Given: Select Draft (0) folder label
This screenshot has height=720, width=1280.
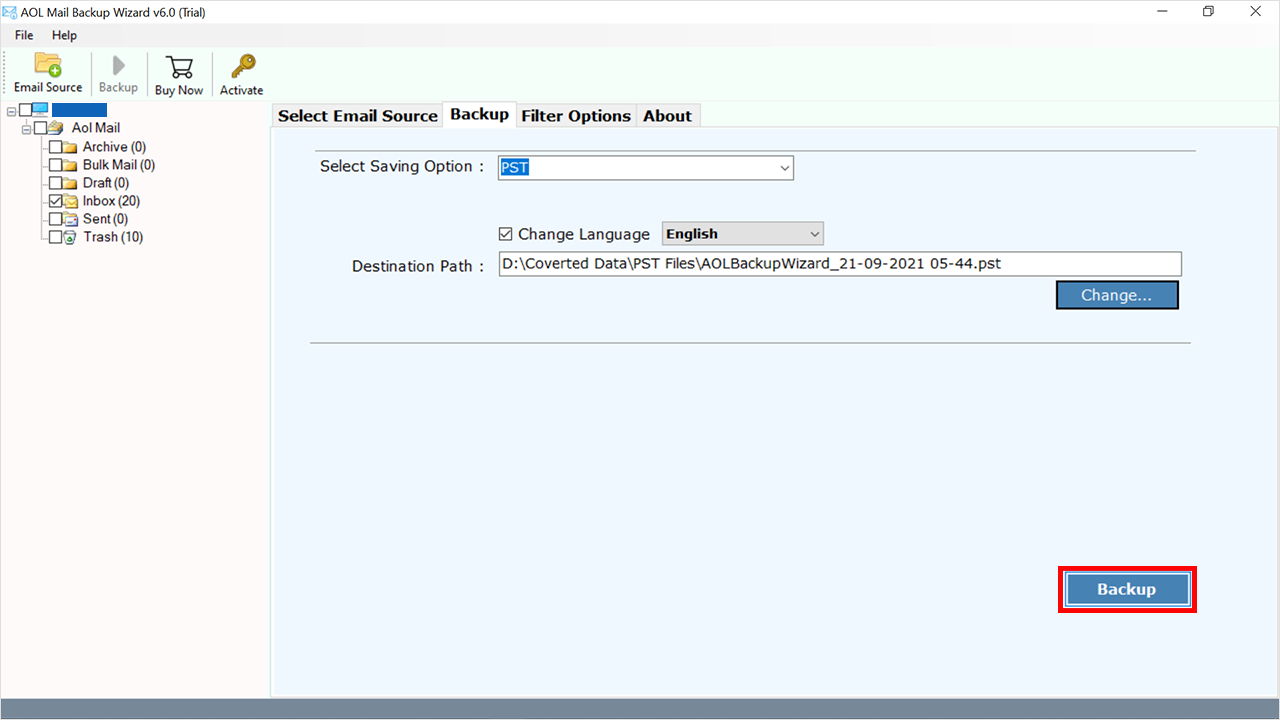Looking at the screenshot, I should pos(106,183).
